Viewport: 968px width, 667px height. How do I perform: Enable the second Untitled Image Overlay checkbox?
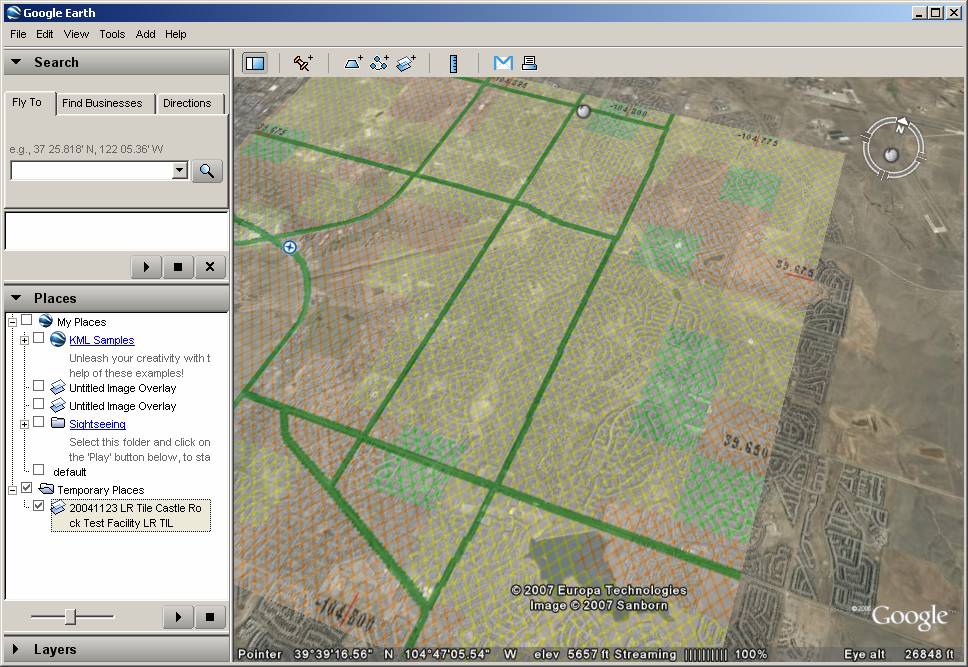pos(38,404)
